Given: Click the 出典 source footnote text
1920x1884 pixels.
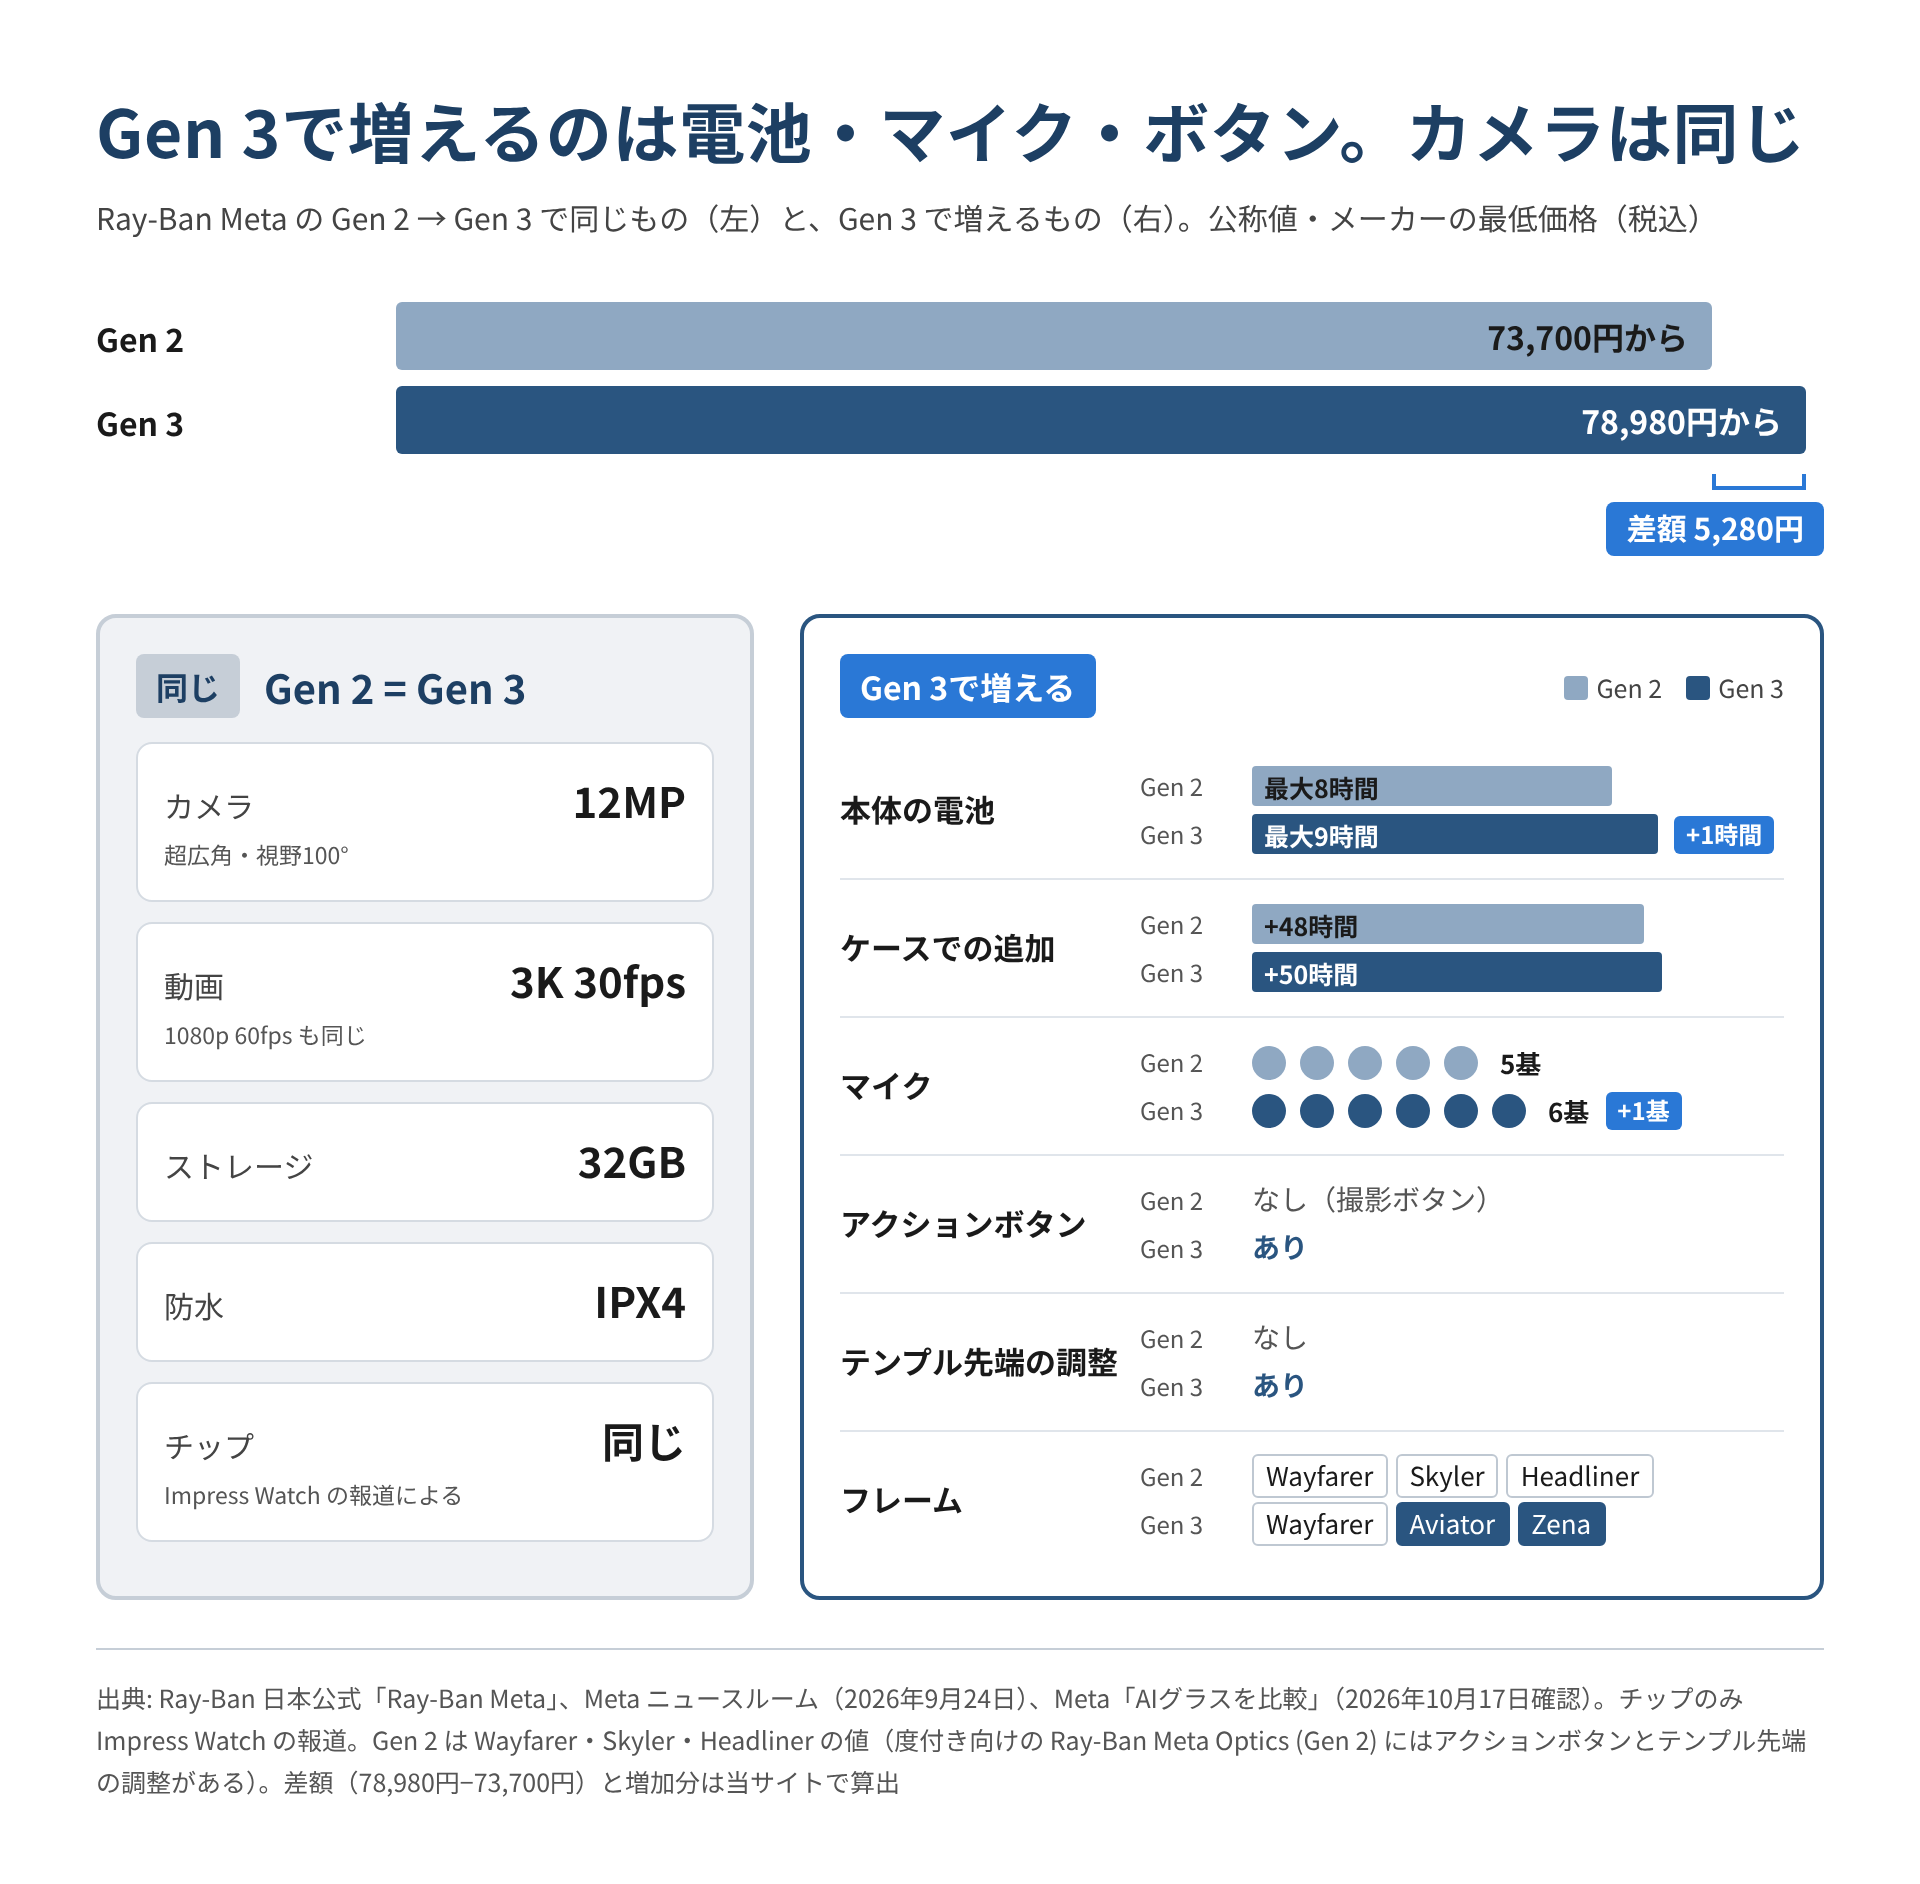Looking at the screenshot, I should pos(951,1740).
